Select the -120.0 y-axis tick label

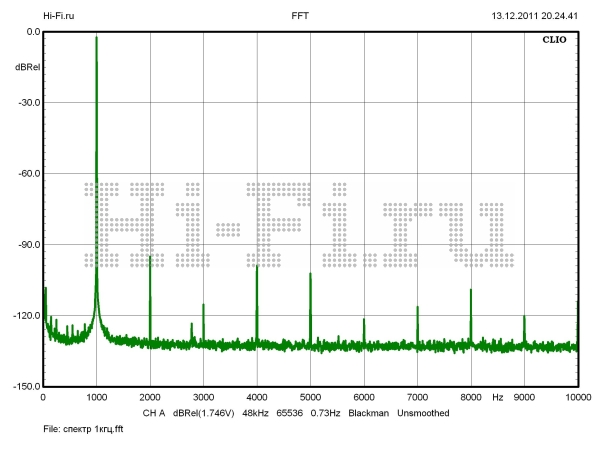25,315
